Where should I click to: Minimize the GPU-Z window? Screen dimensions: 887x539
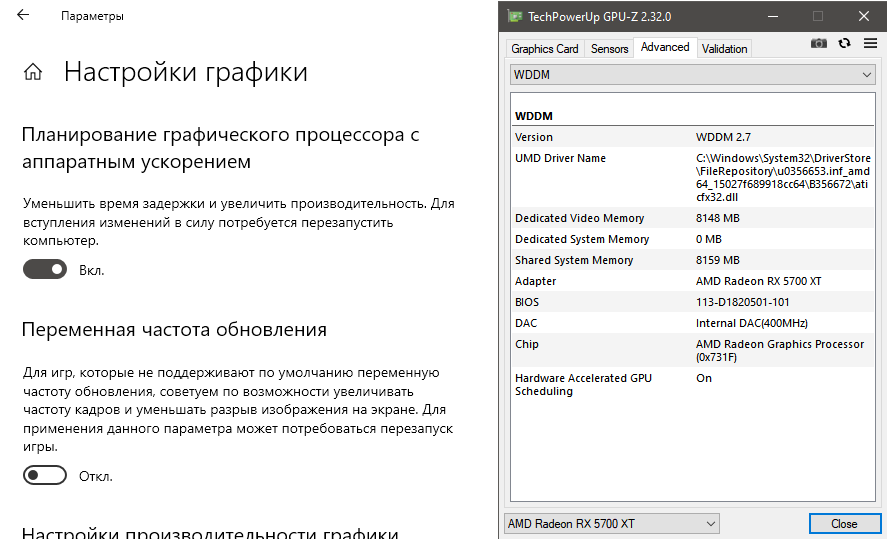click(x=773, y=16)
